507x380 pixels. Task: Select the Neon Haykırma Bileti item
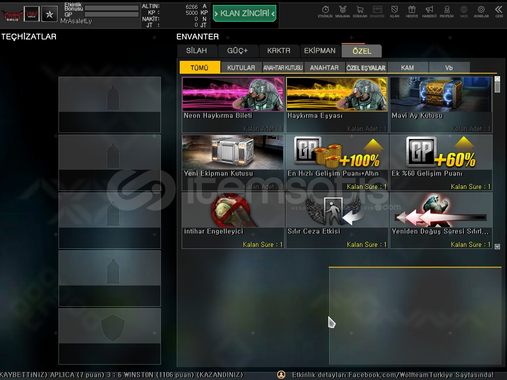[x=233, y=104]
